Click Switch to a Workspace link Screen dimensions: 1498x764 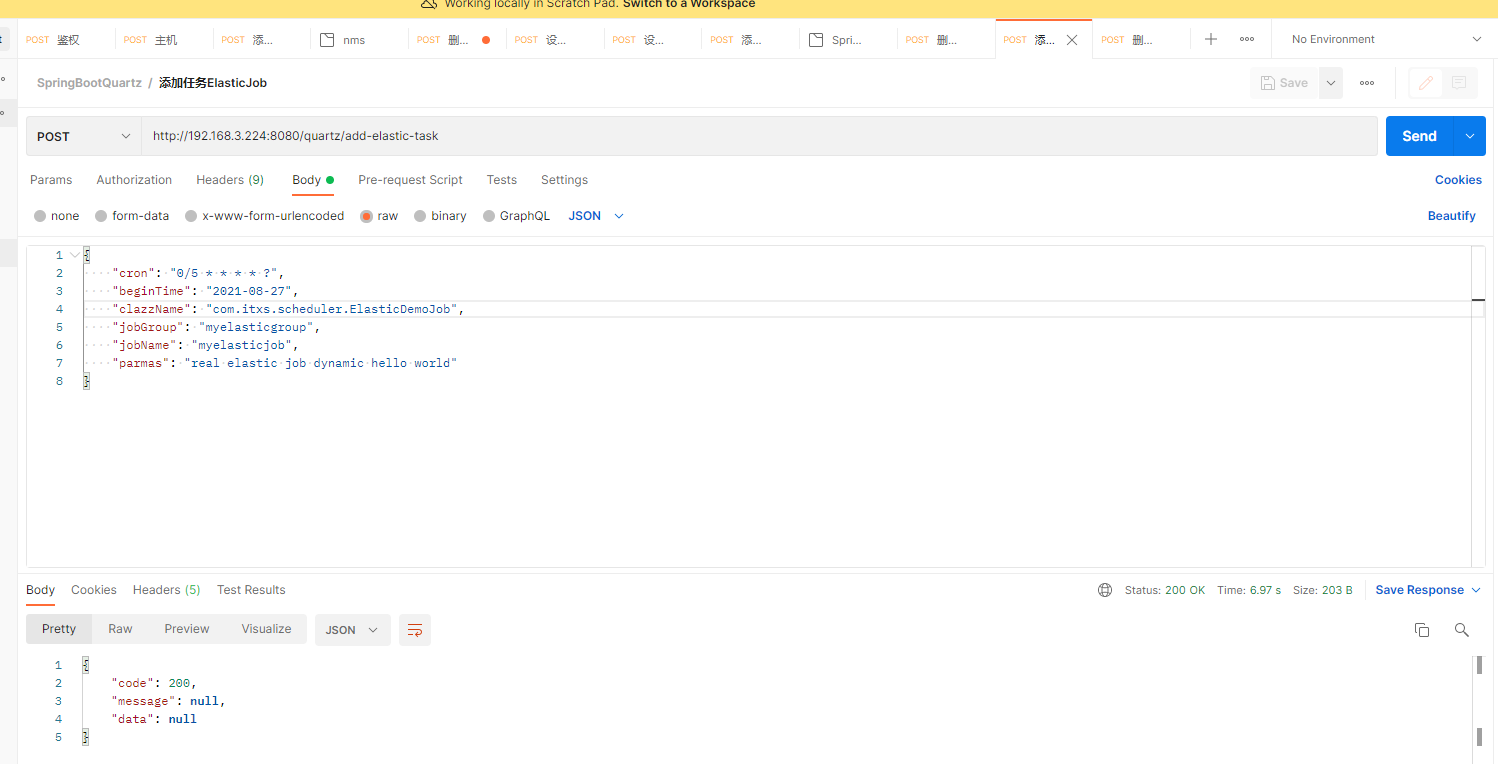pos(689,4)
